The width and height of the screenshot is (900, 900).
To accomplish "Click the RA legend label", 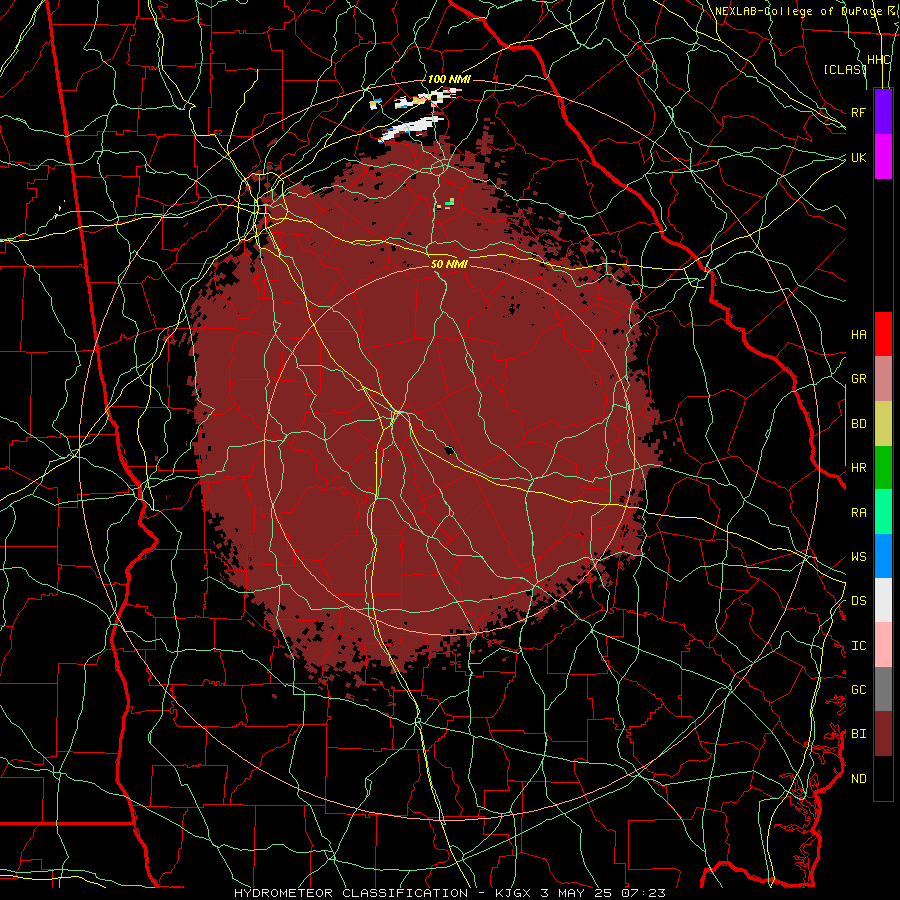I will coord(858,513).
